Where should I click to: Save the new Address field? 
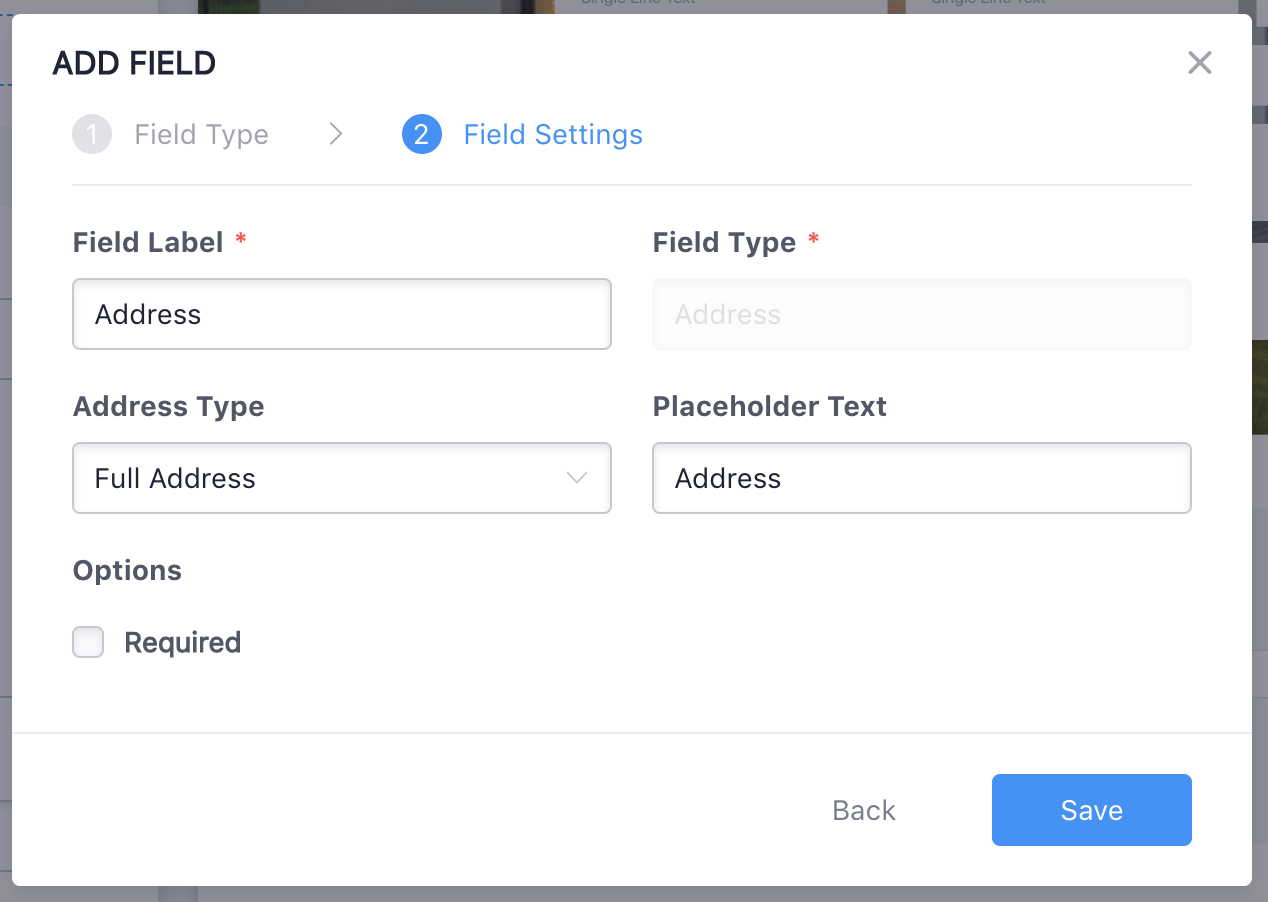click(x=1092, y=810)
